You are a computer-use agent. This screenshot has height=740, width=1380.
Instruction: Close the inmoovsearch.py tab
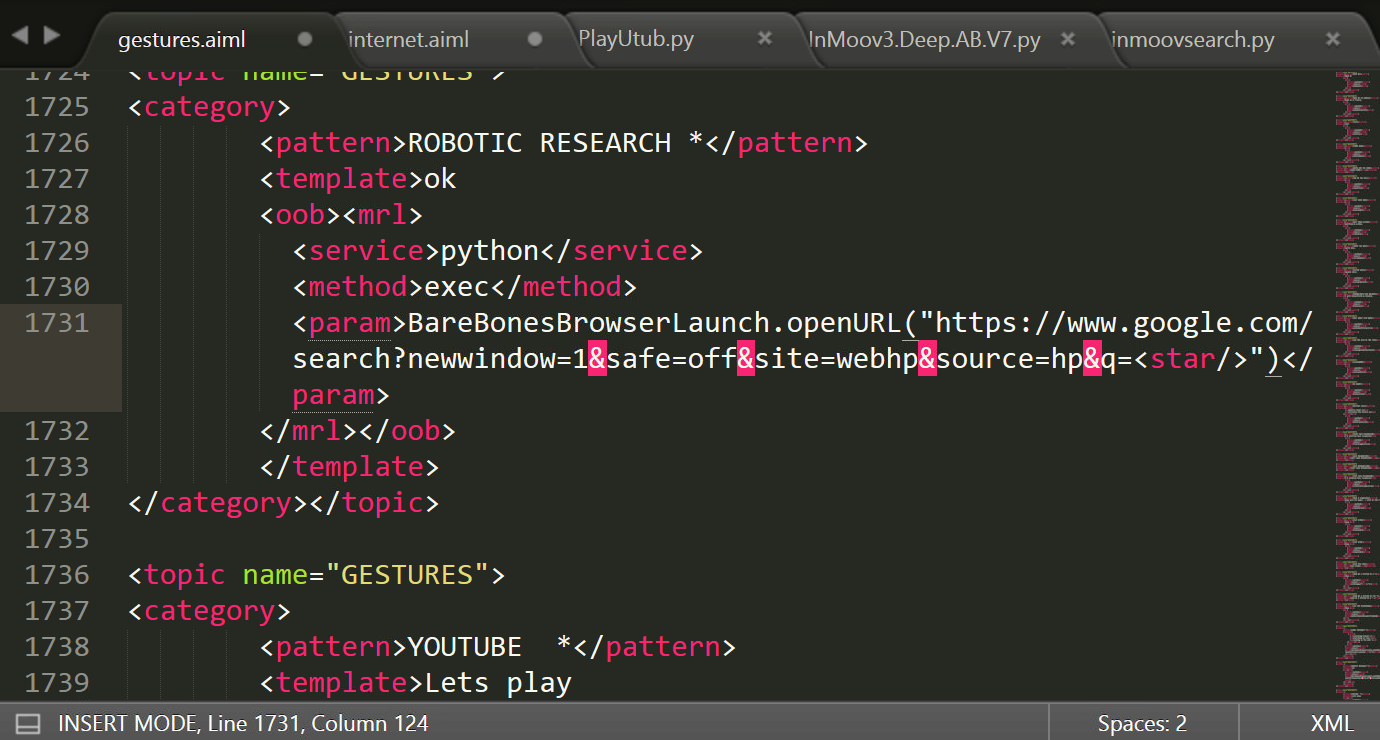click(1333, 39)
